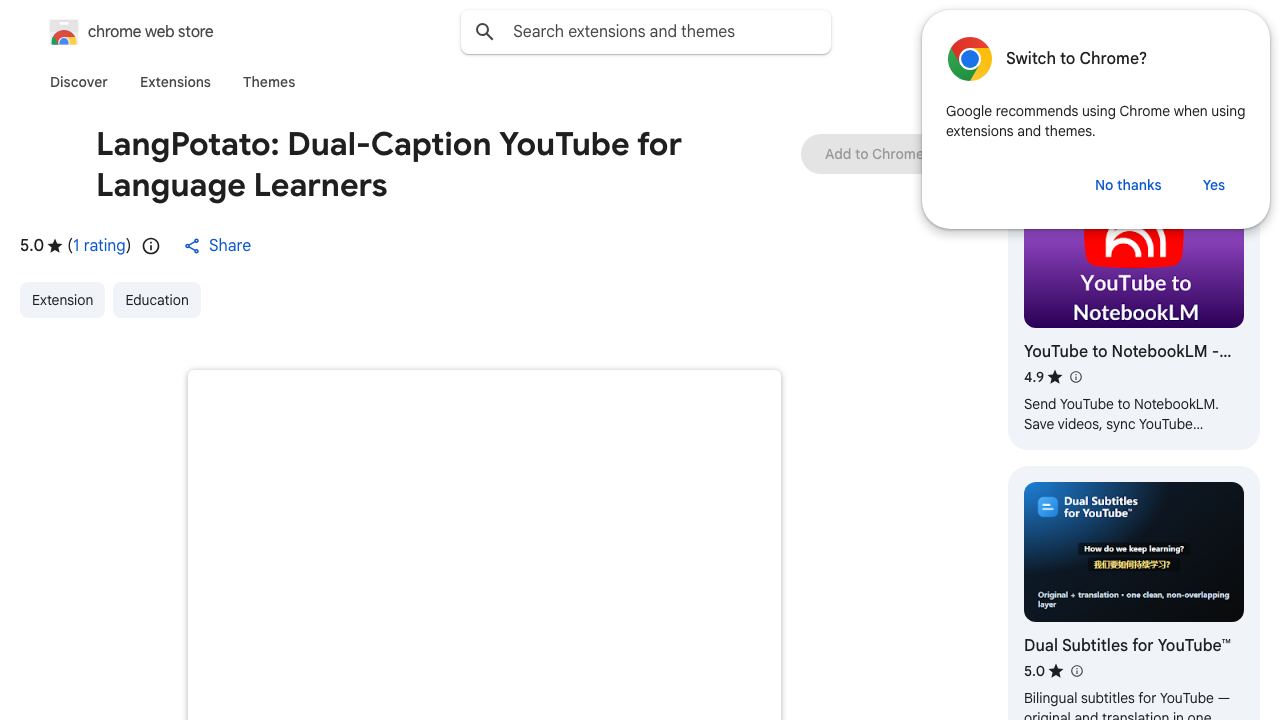The width and height of the screenshot is (1280, 720).
Task: Click 'Send YouTube to NotebookLM' description text
Action: (1121, 414)
